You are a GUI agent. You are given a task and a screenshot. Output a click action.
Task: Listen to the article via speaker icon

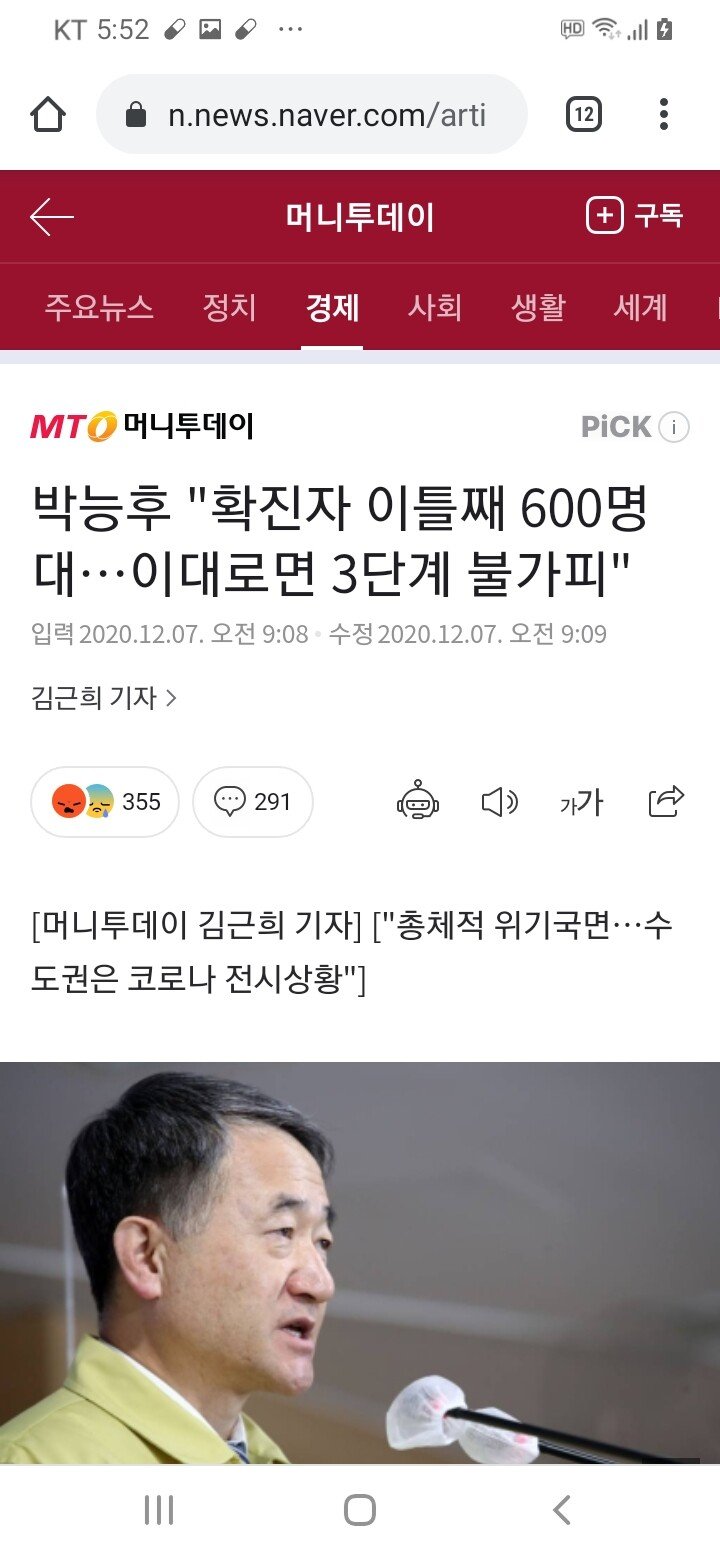pyautogui.click(x=499, y=802)
